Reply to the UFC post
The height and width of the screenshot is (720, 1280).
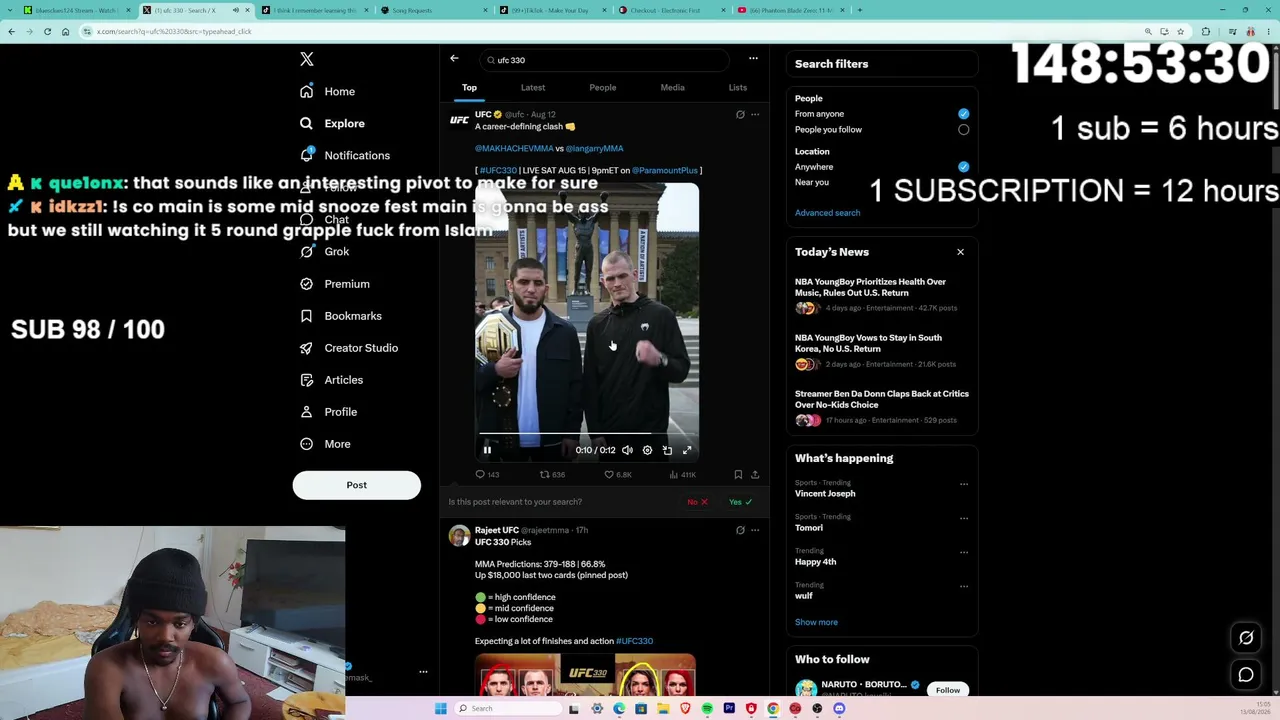pos(487,475)
